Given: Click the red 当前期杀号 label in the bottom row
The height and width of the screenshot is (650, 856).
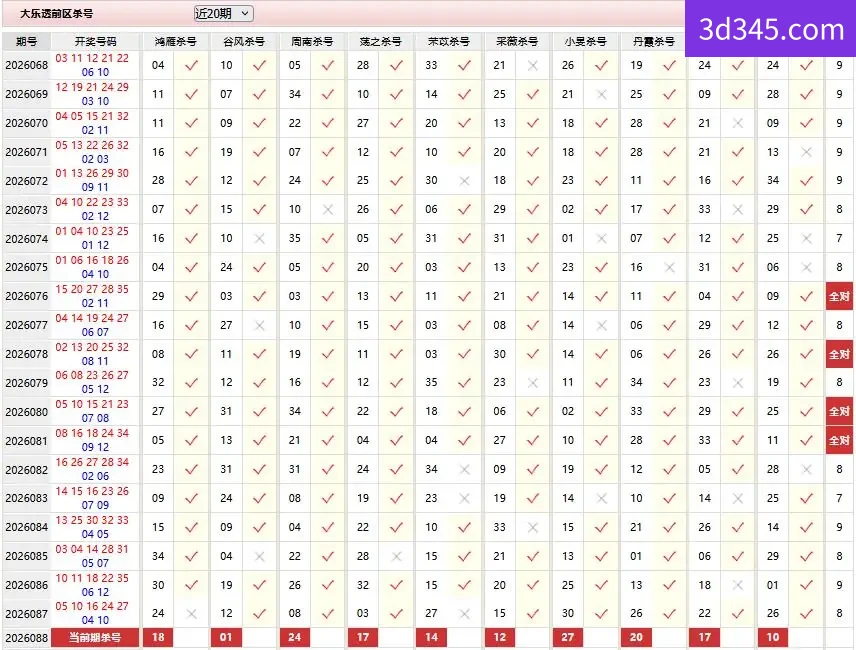Looking at the screenshot, I should [96, 637].
